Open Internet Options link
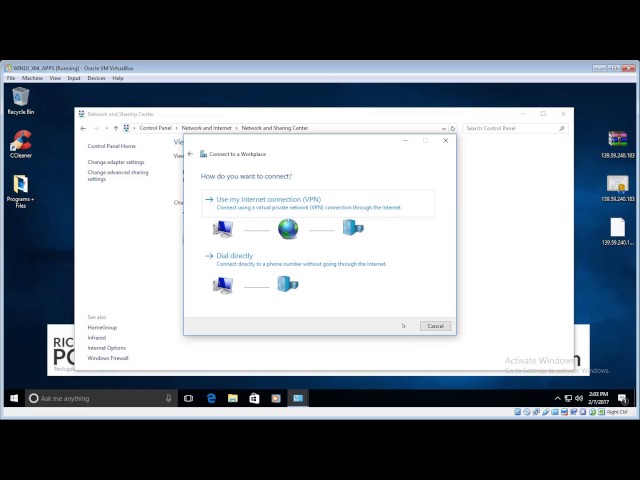Screen dimensions: 640x480 tap(107, 348)
